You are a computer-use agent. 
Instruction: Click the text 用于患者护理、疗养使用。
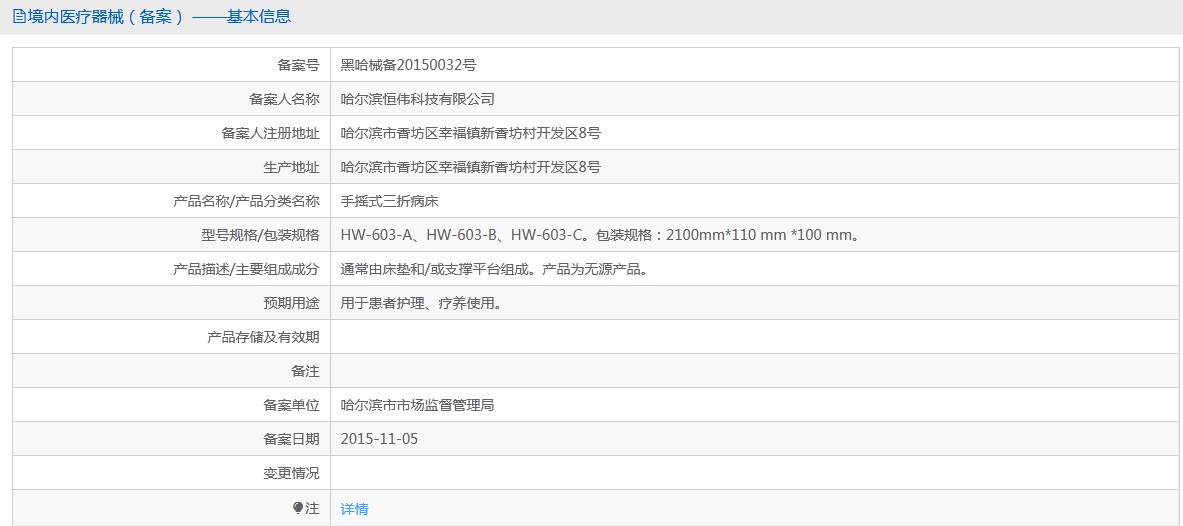(422, 303)
